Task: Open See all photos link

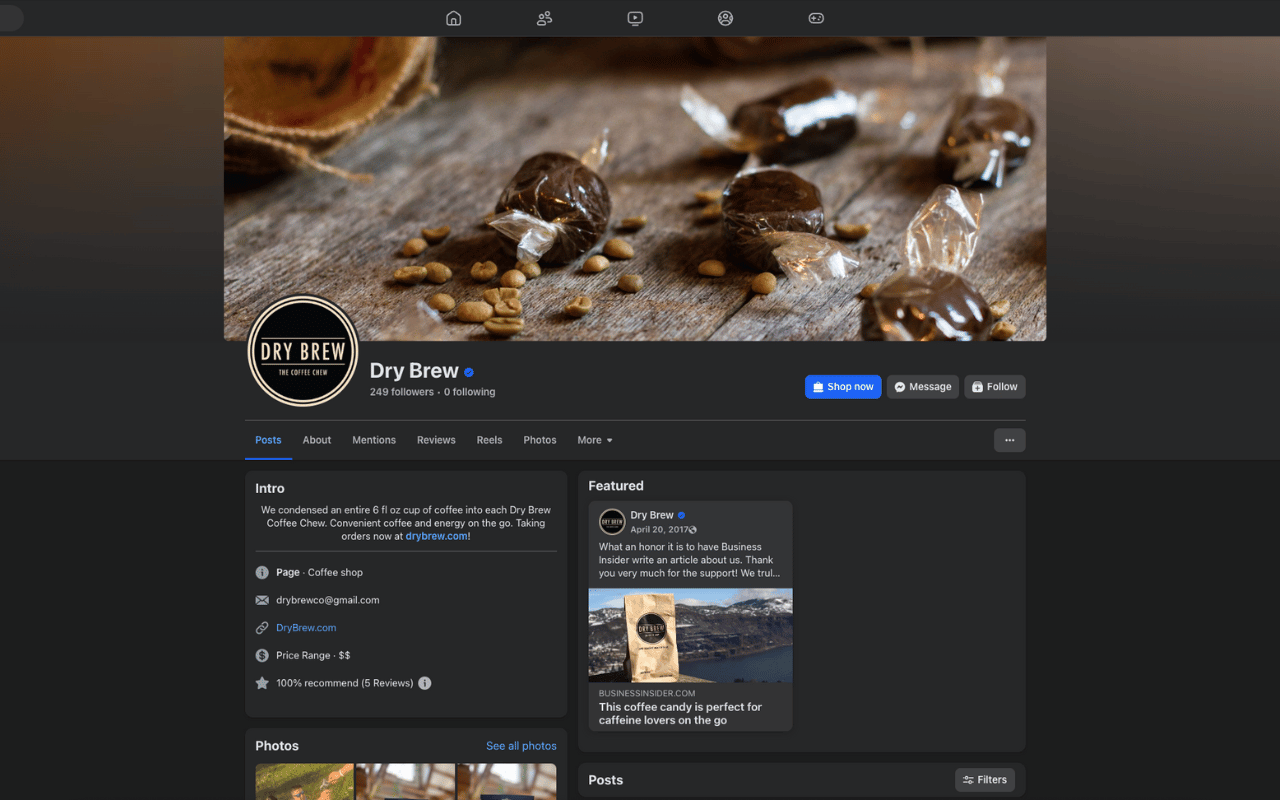Action: [521, 746]
